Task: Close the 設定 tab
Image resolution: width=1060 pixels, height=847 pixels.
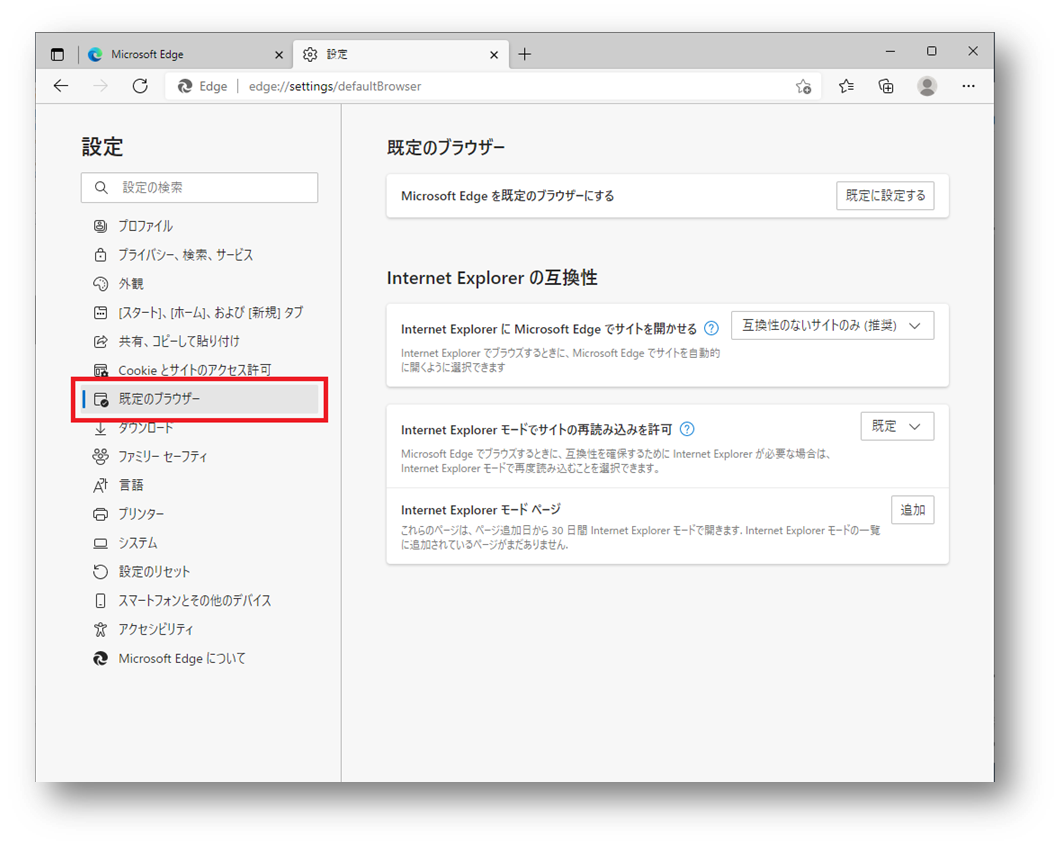Action: point(494,55)
